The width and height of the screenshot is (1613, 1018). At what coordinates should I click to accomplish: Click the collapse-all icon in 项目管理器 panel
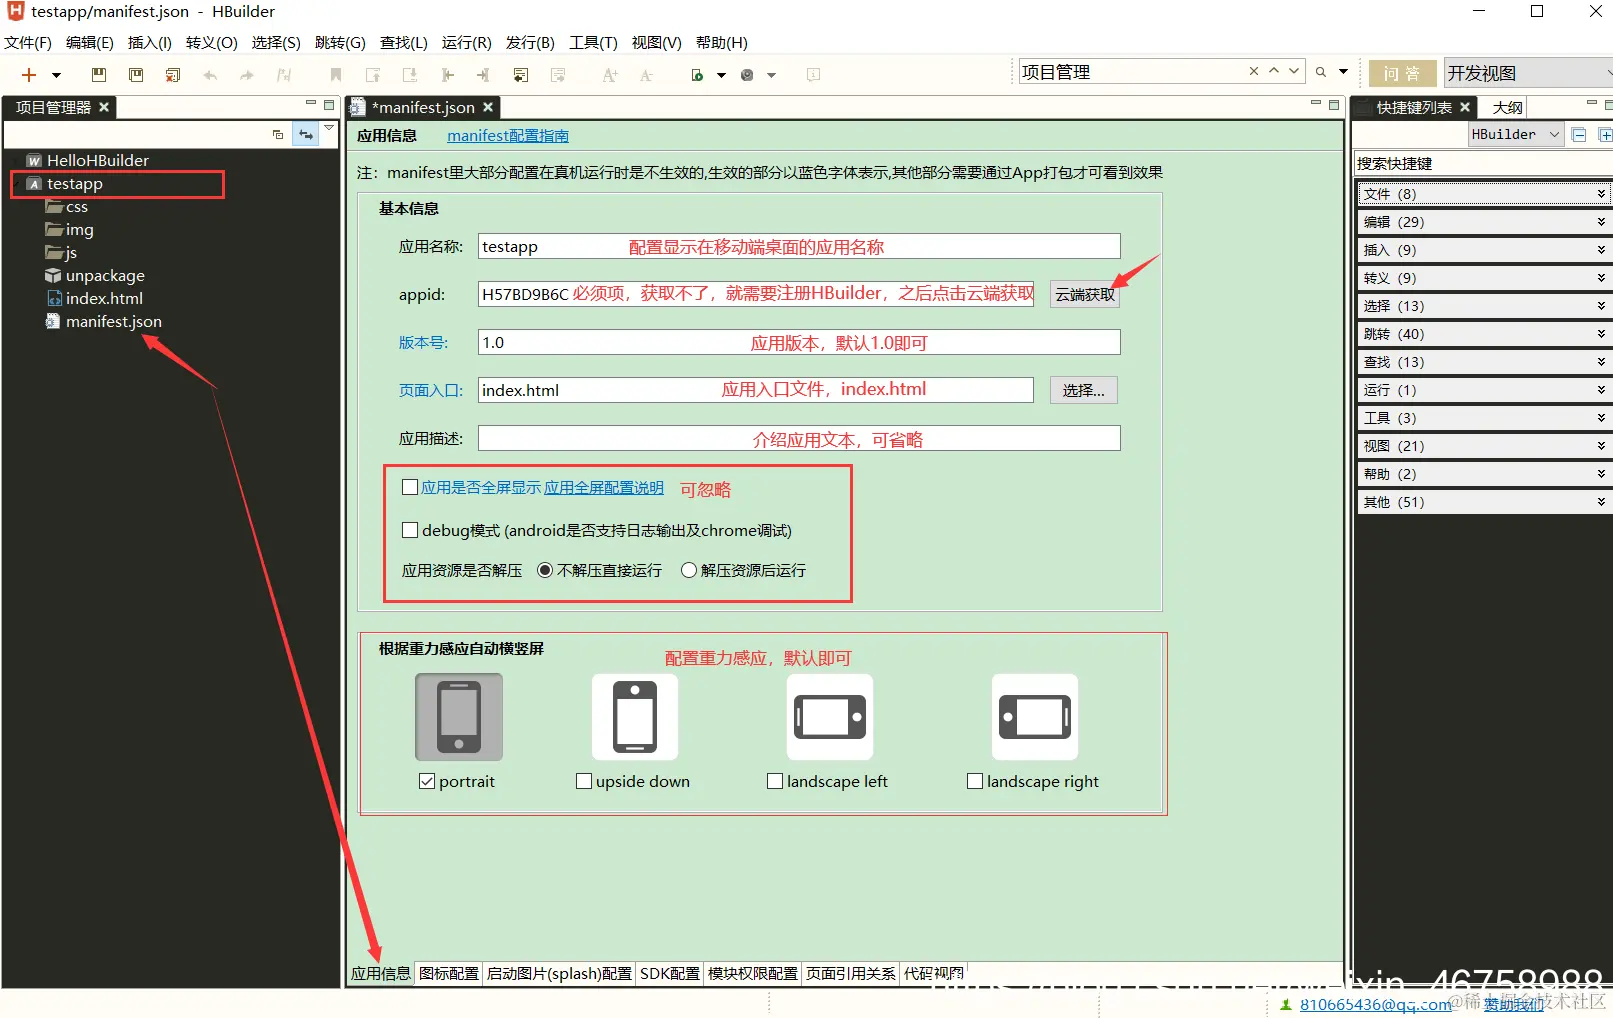coord(278,133)
